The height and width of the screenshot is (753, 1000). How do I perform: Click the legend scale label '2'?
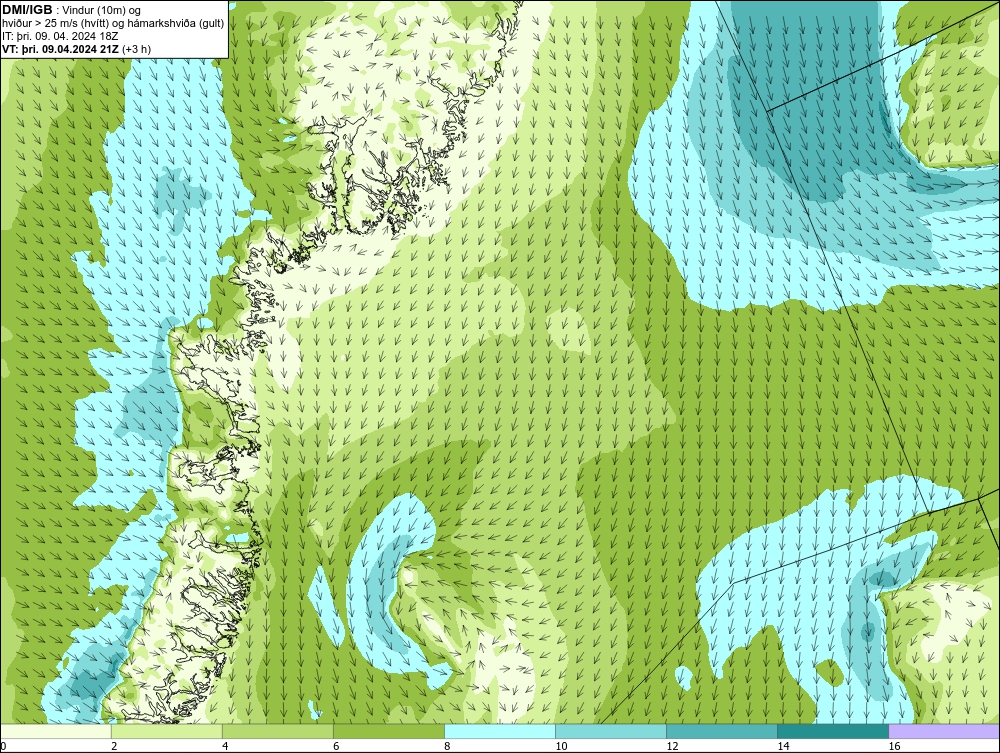tap(114, 746)
